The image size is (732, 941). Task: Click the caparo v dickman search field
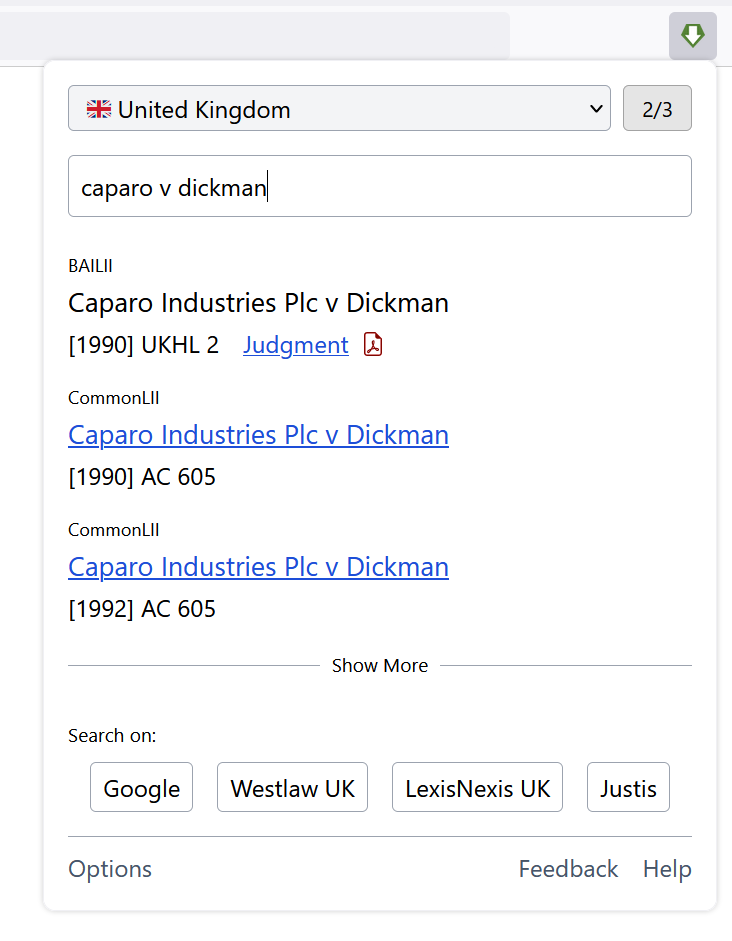[380, 187]
